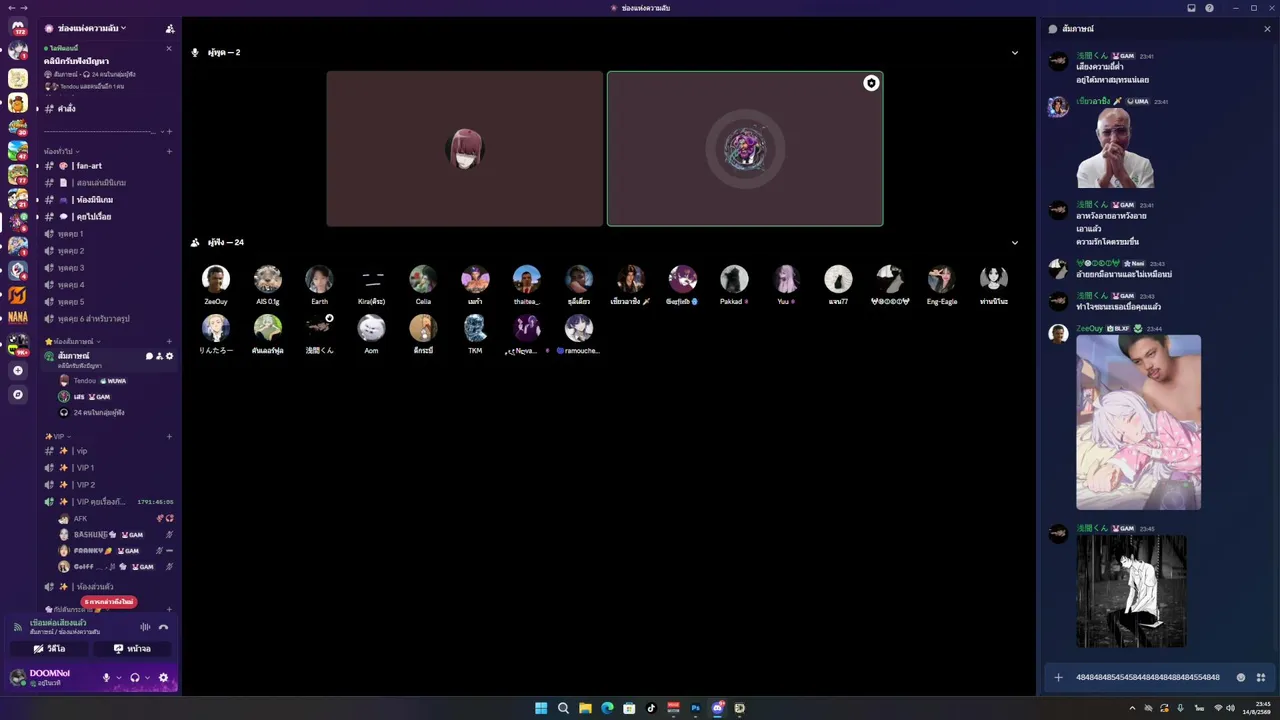Select audience member Celia
This screenshot has height=720, width=1280.
point(423,284)
